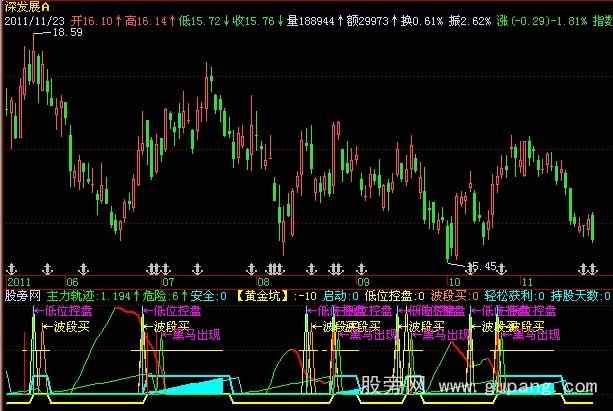The image size is (613, 411).
Task: Click the 18.59 high price label
Action: tap(66, 34)
